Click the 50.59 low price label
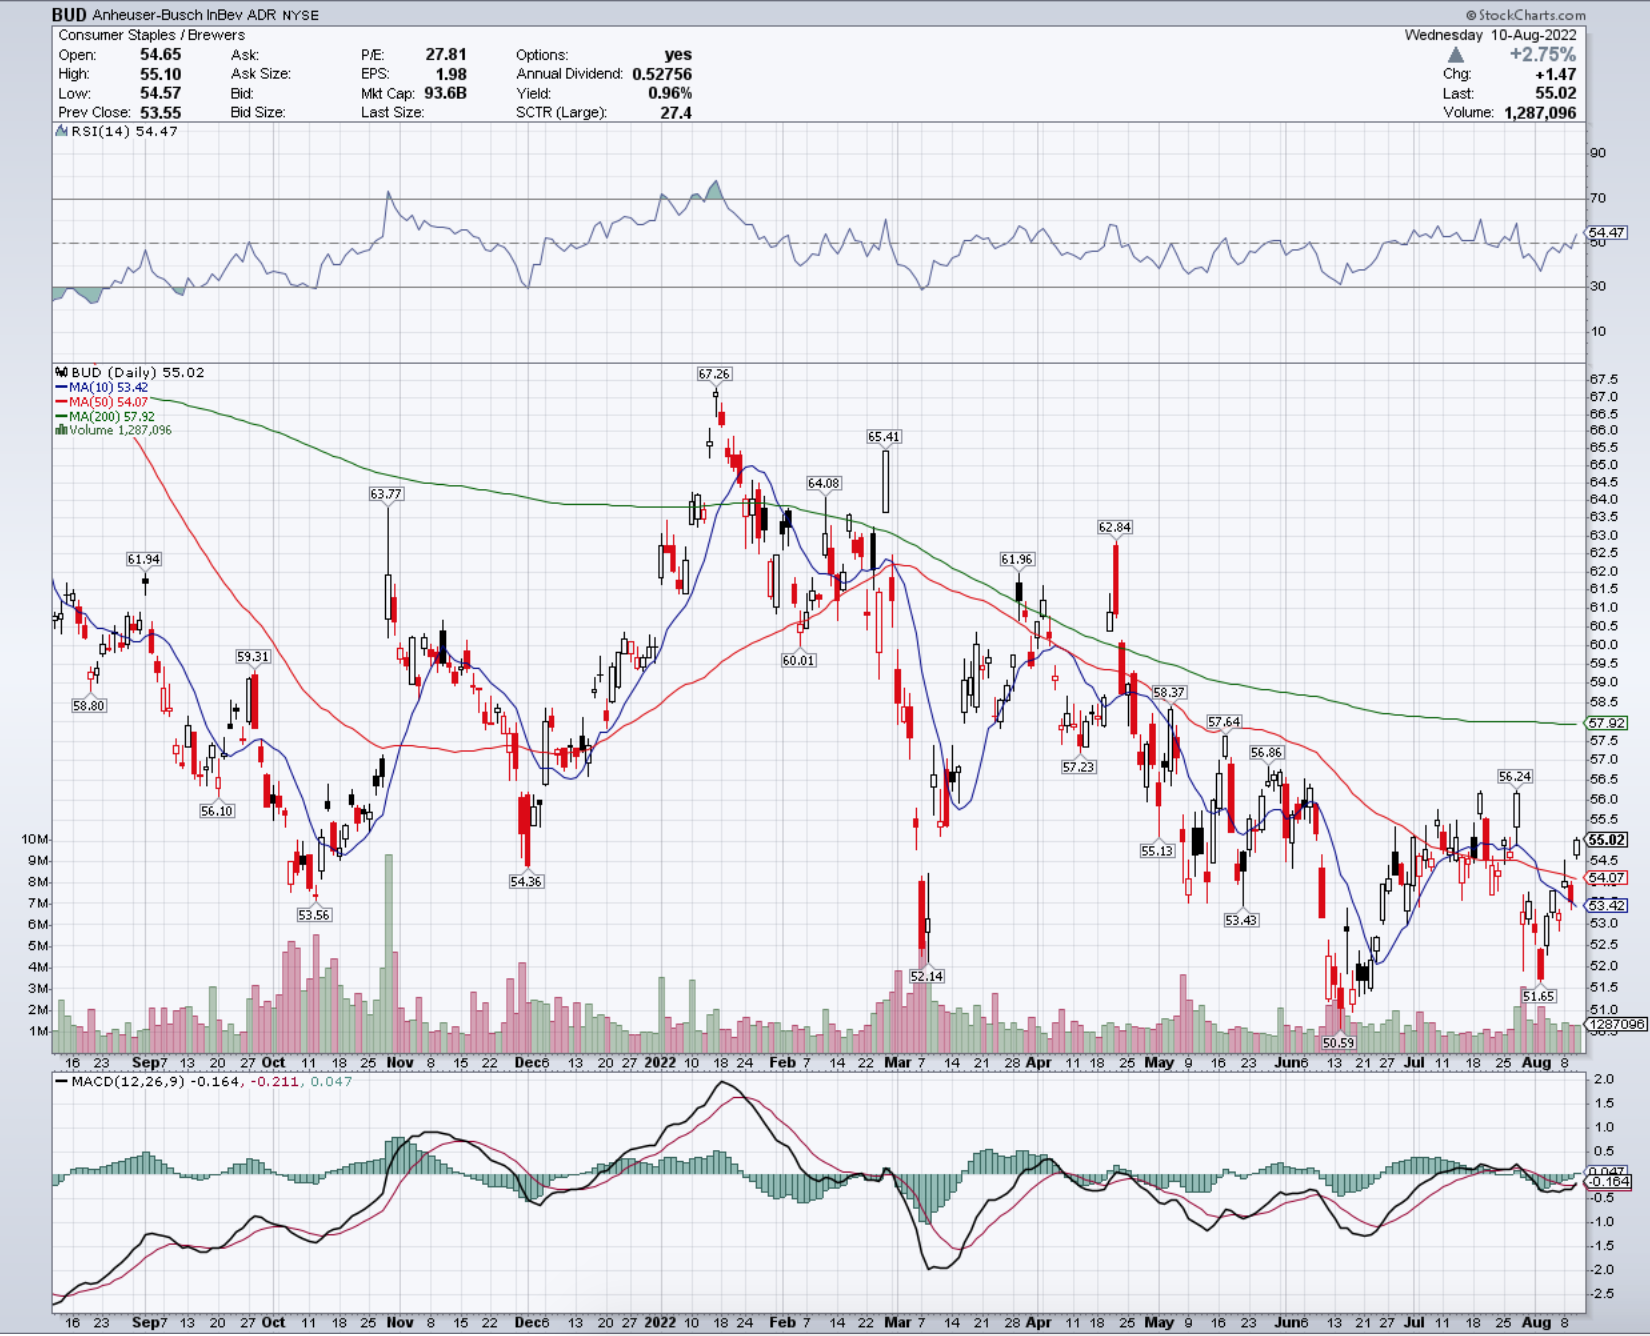Image resolution: width=1650 pixels, height=1336 pixels. (x=1338, y=1043)
